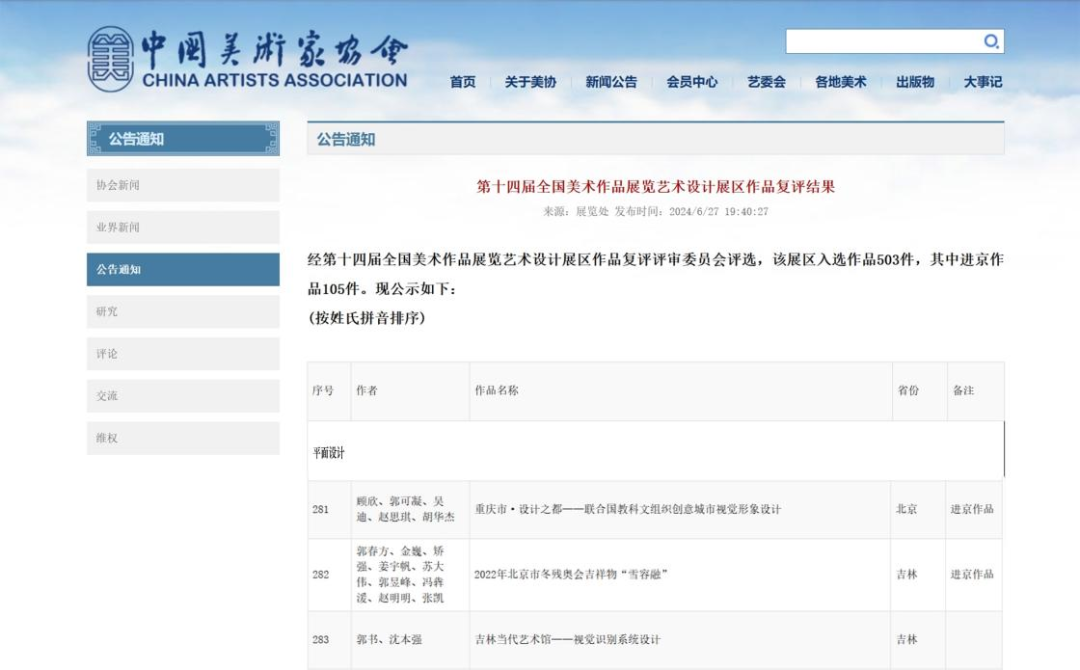Open the 研究 sidebar section
This screenshot has width=1080, height=670.
coord(183,312)
